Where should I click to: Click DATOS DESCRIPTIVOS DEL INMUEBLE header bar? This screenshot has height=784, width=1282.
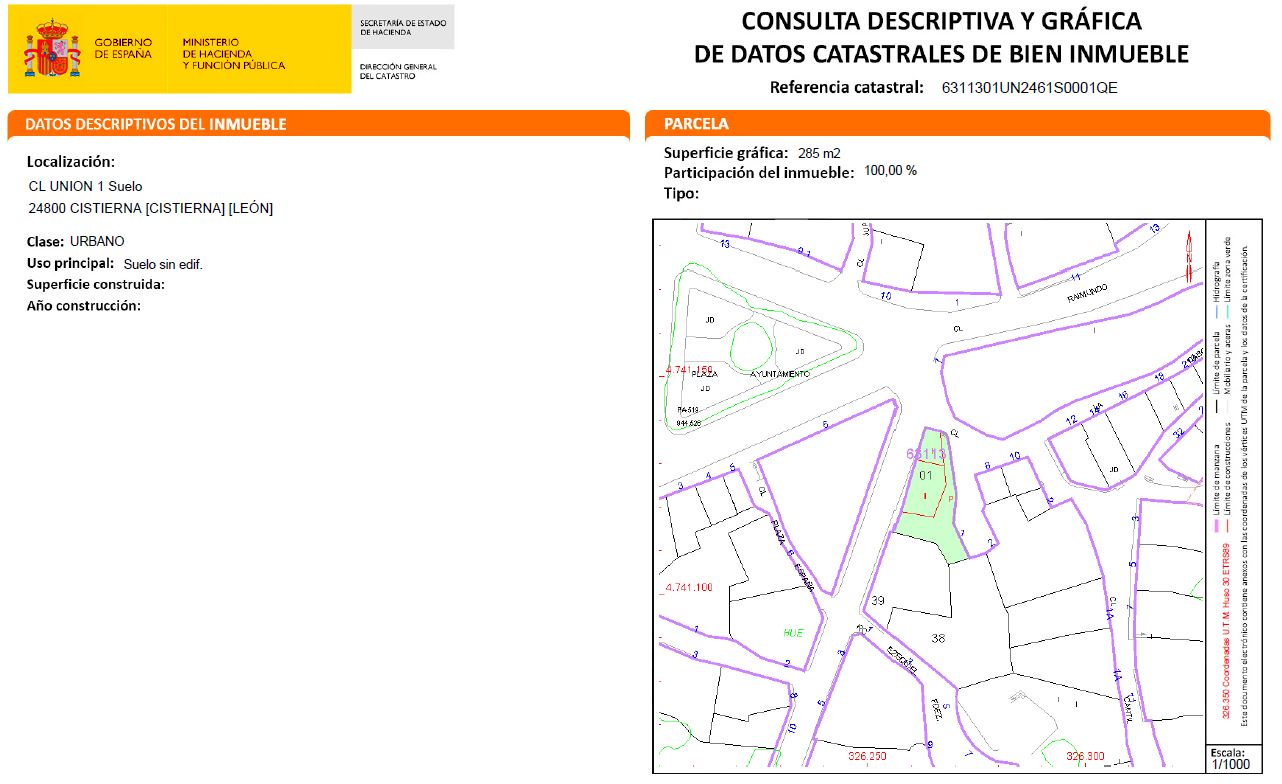tap(318, 124)
